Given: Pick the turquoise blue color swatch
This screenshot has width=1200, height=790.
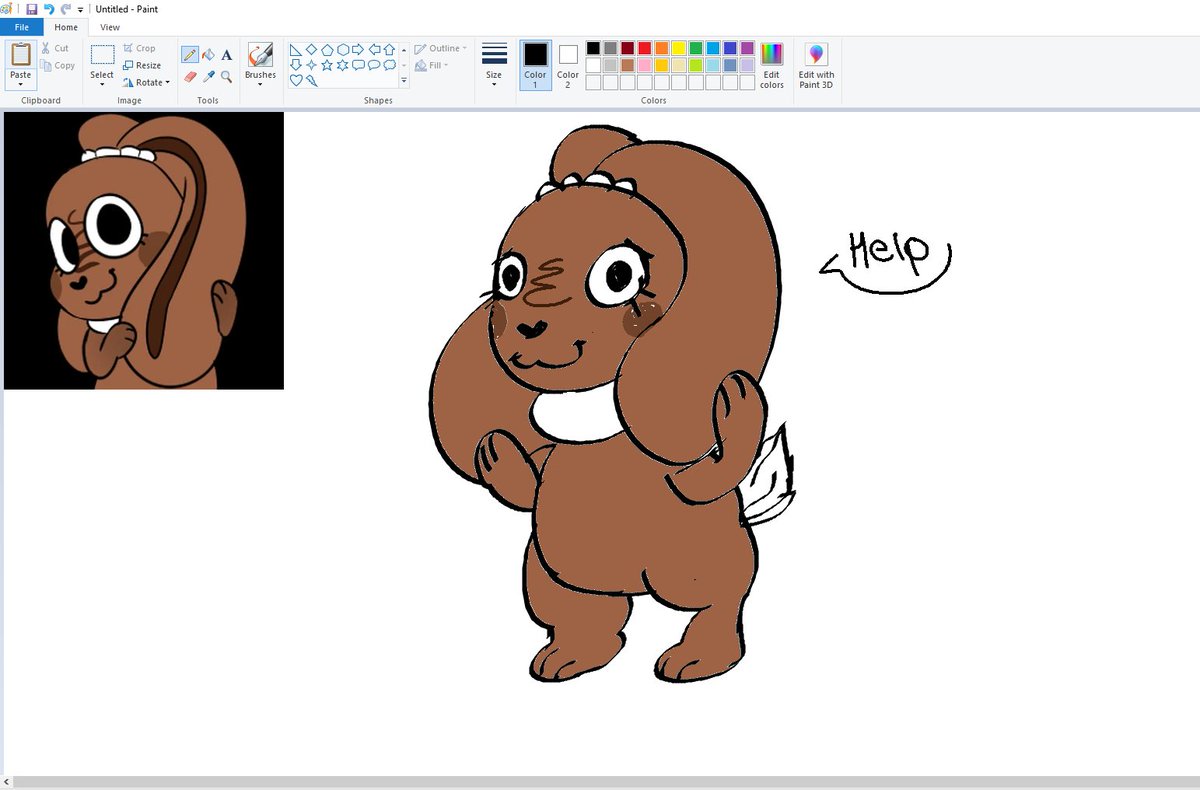Looking at the screenshot, I should pos(713,48).
